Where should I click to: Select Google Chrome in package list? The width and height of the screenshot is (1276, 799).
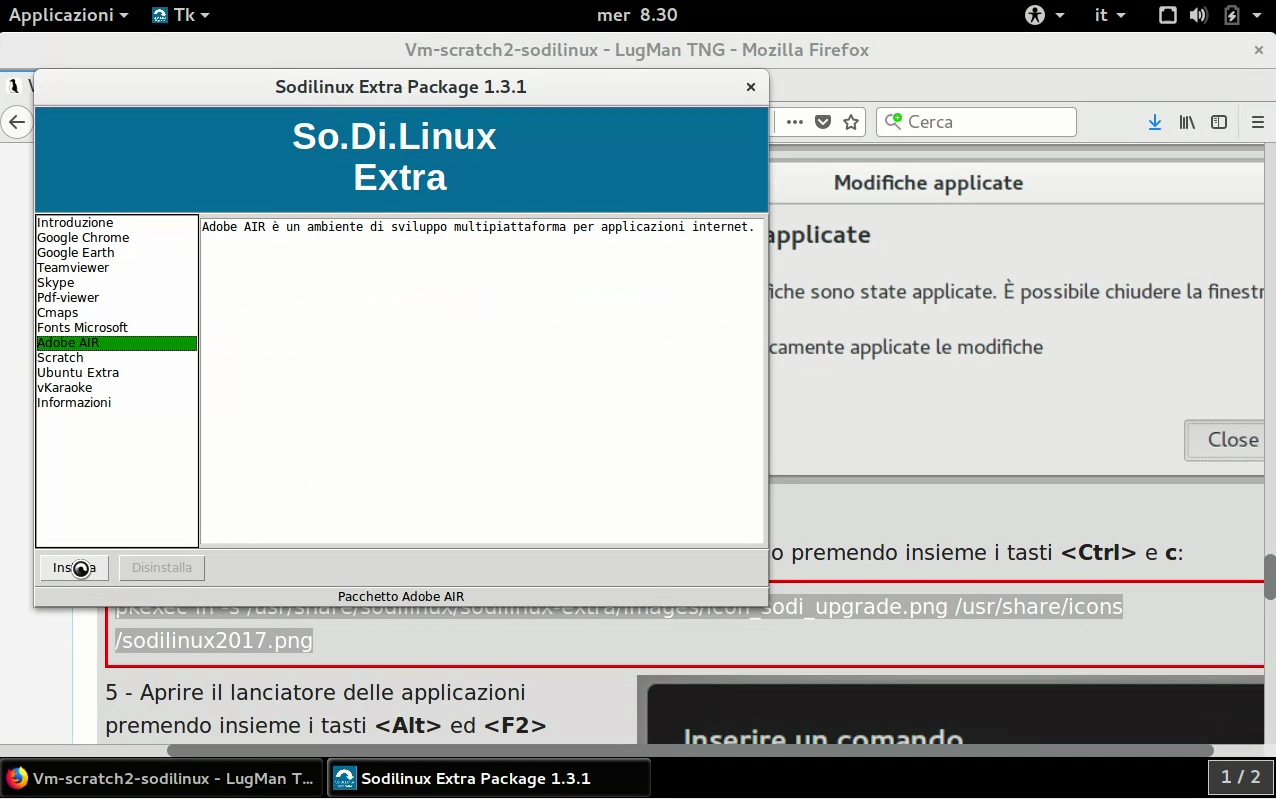83,238
